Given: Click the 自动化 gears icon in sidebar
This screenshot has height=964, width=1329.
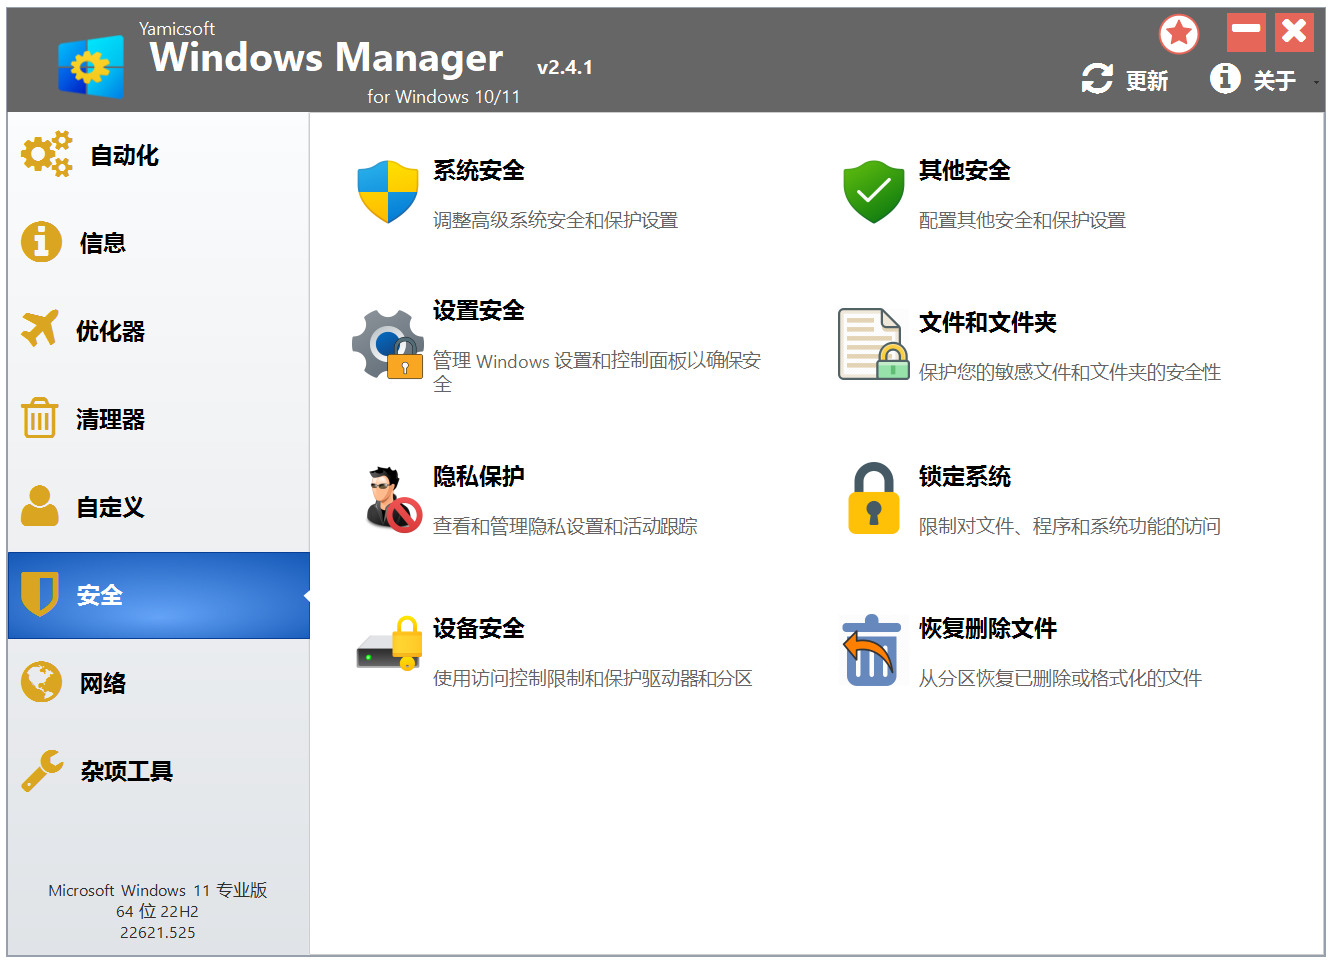Looking at the screenshot, I should point(47,154).
